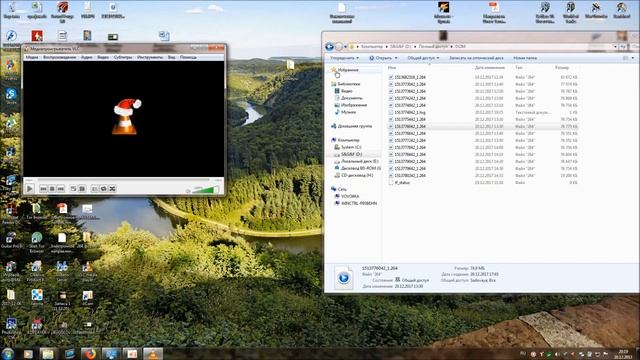The height and width of the screenshot is (360, 640).
Task: Open the Воспроизведение menu in VLC
Action: pos(60,57)
